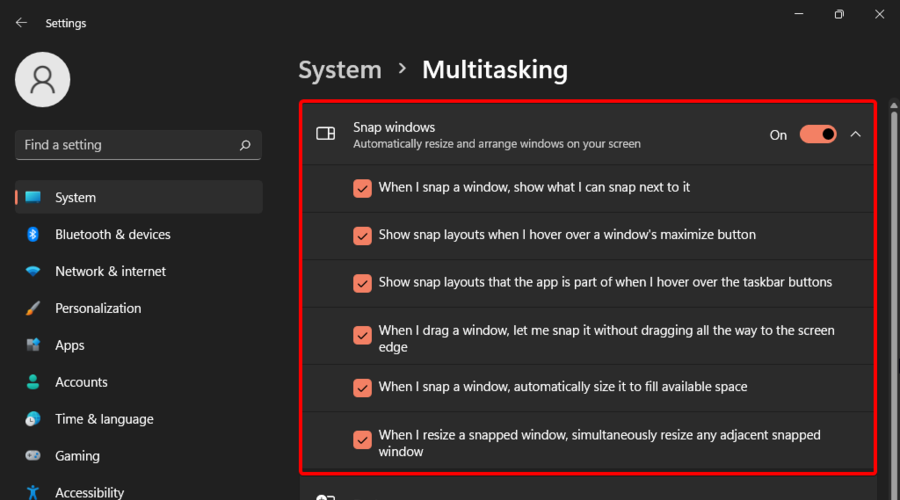The width and height of the screenshot is (900, 500).
Task: Click the search magnifier icon
Action: 245,145
